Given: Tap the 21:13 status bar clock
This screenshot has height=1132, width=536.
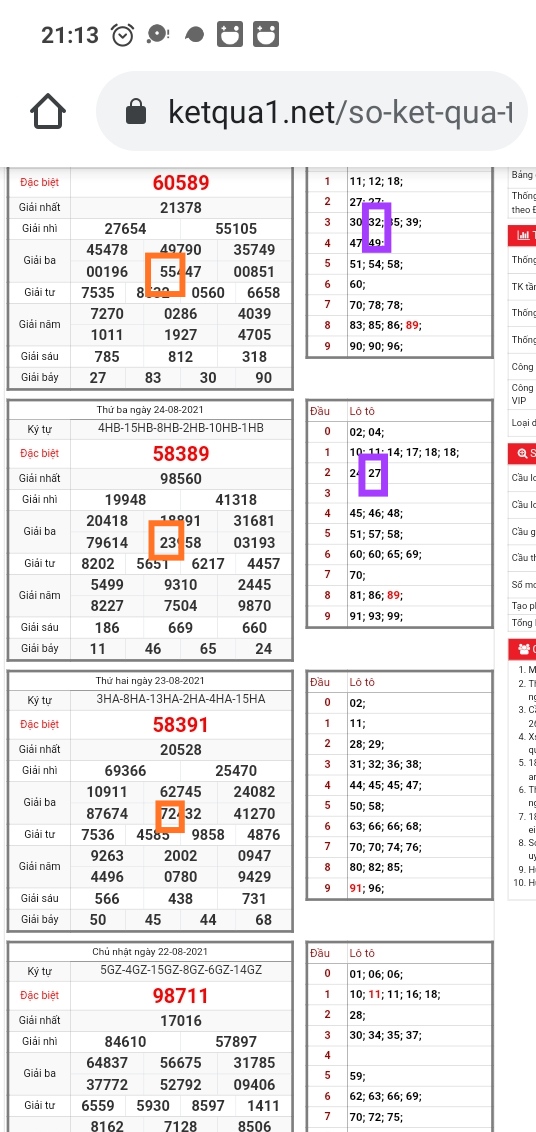Looking at the screenshot, I should click(70, 35).
